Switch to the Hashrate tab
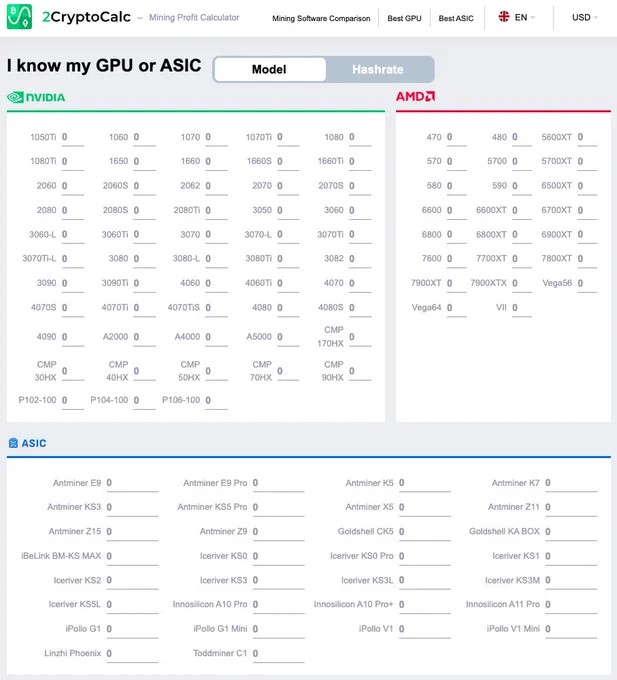This screenshot has height=680, width=617. coord(378,69)
